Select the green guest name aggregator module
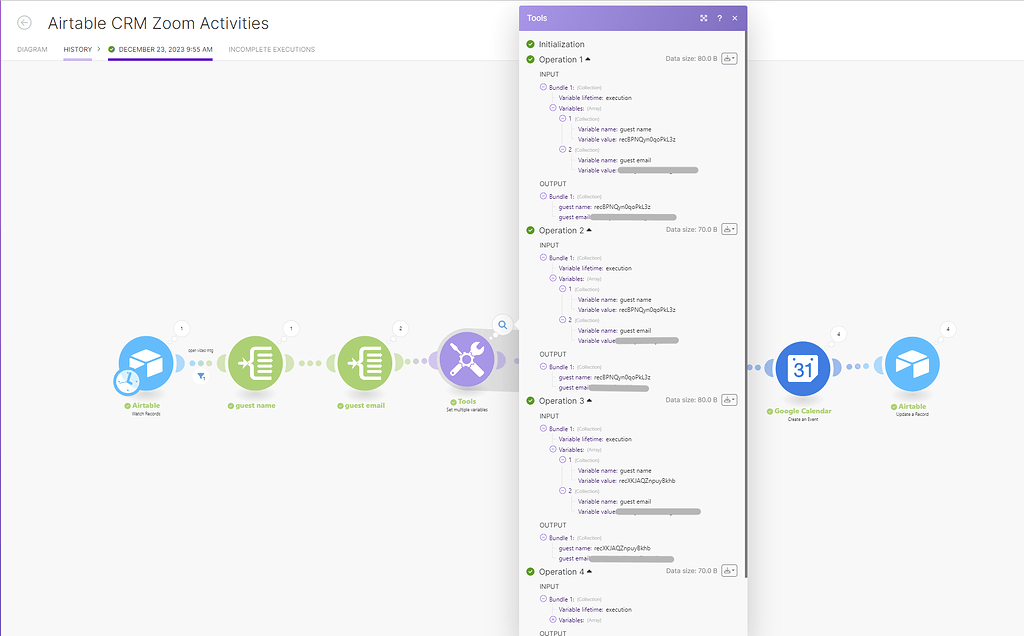This screenshot has height=636, width=1024. [x=255, y=363]
